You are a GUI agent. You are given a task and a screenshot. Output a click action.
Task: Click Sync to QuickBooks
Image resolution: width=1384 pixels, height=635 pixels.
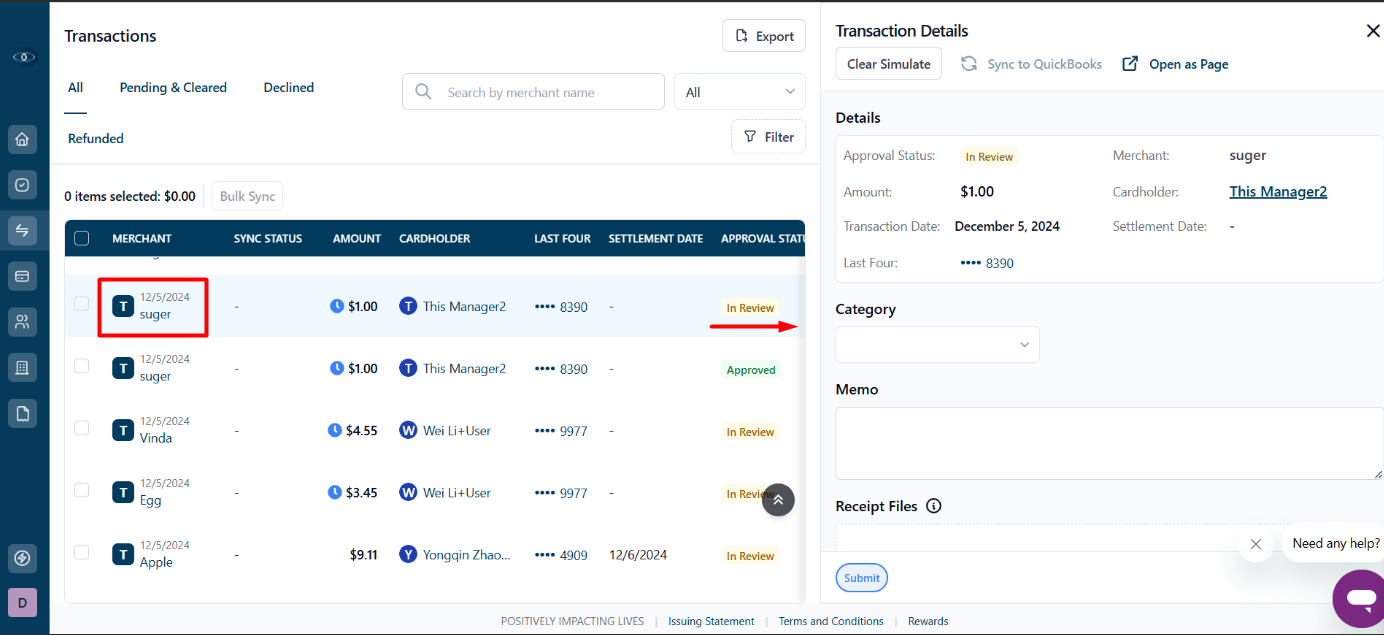(1031, 64)
